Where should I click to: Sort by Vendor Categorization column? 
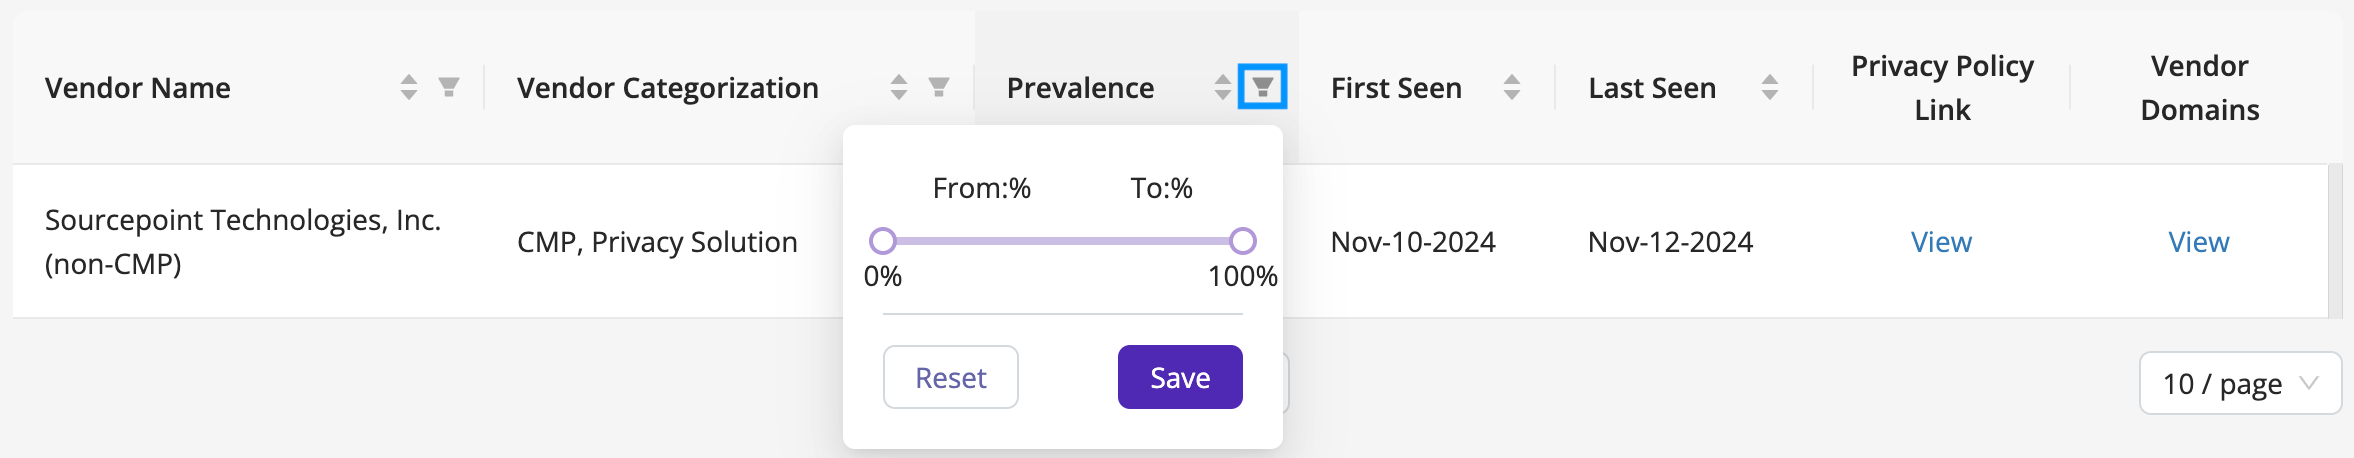point(899,88)
